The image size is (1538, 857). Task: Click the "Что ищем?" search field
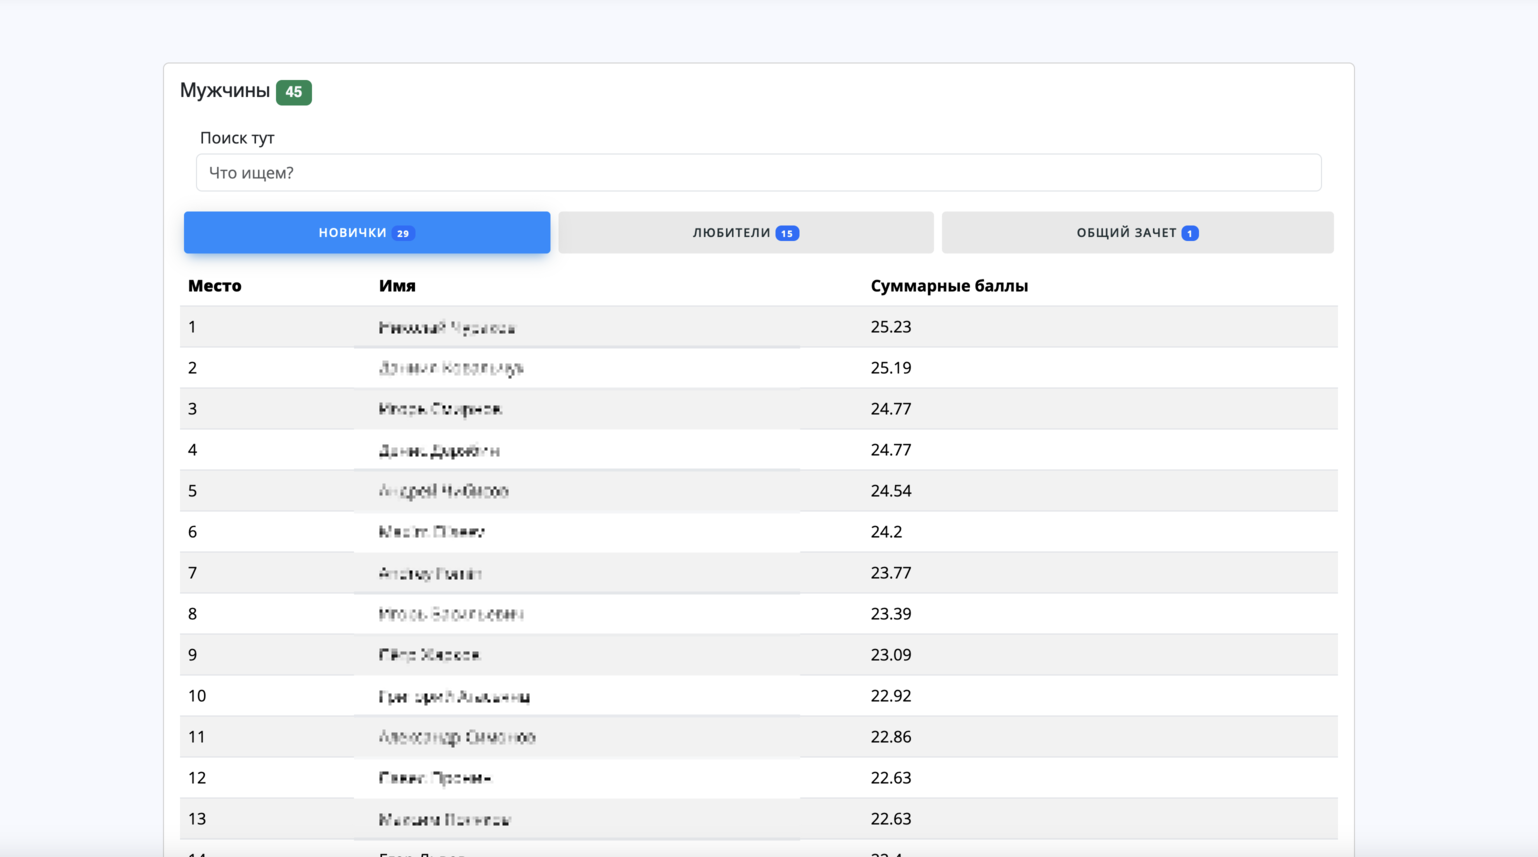tap(758, 173)
